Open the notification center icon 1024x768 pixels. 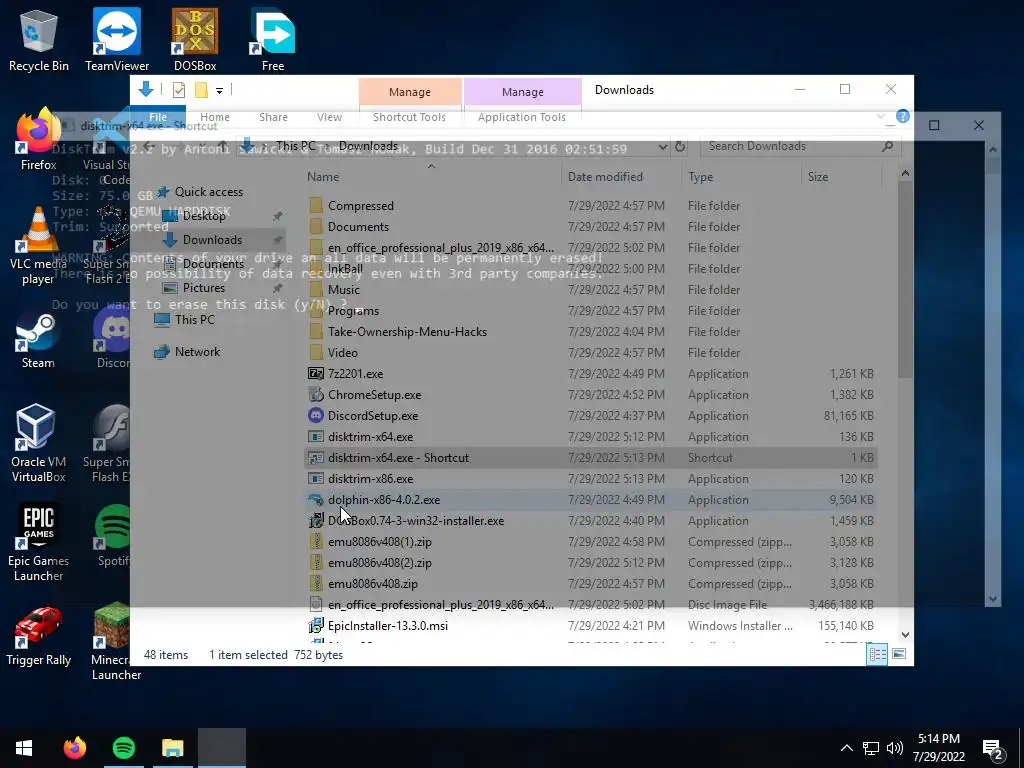(x=993, y=750)
